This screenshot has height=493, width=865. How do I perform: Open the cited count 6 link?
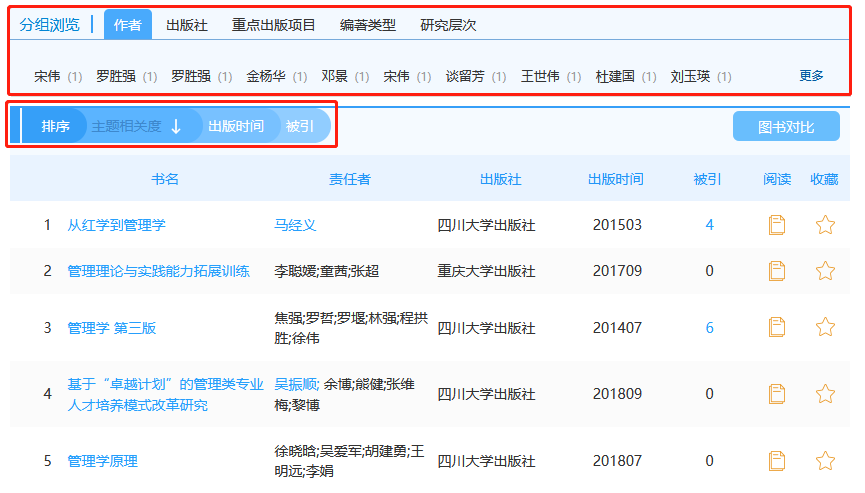709,328
